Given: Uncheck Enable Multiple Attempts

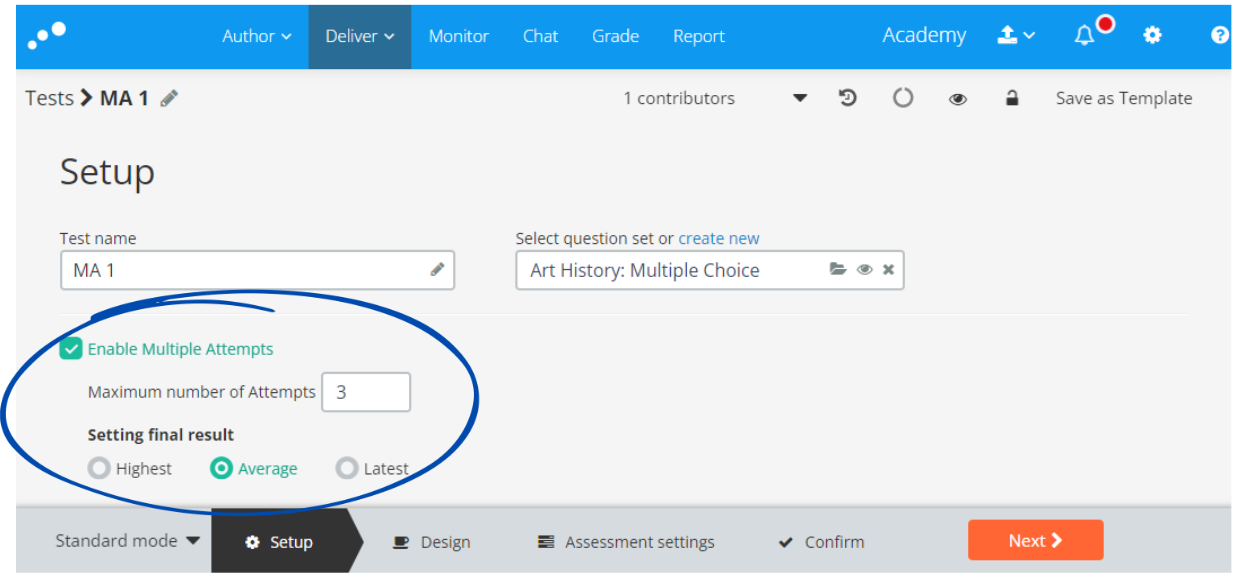Looking at the screenshot, I should coord(71,349).
